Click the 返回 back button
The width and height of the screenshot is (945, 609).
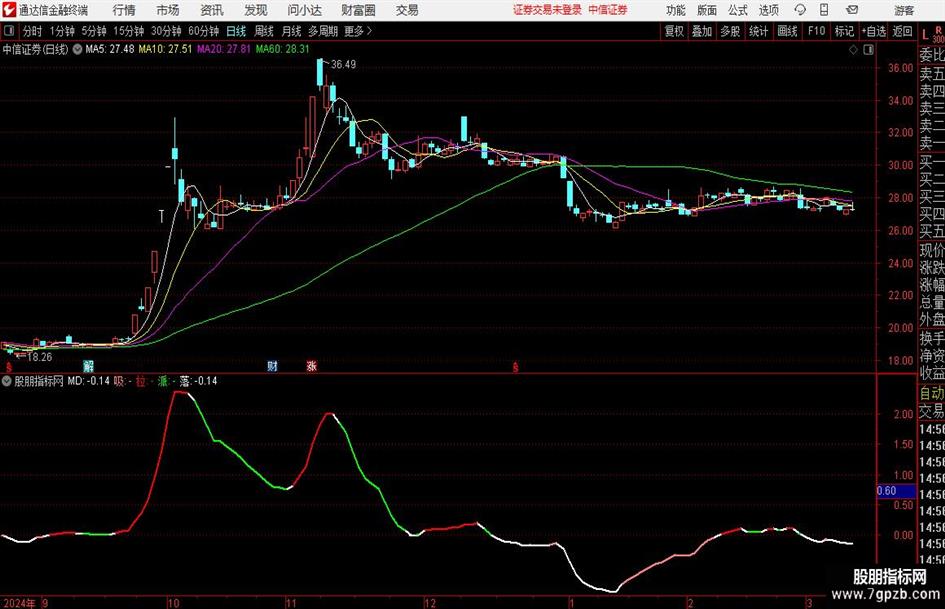[902, 31]
